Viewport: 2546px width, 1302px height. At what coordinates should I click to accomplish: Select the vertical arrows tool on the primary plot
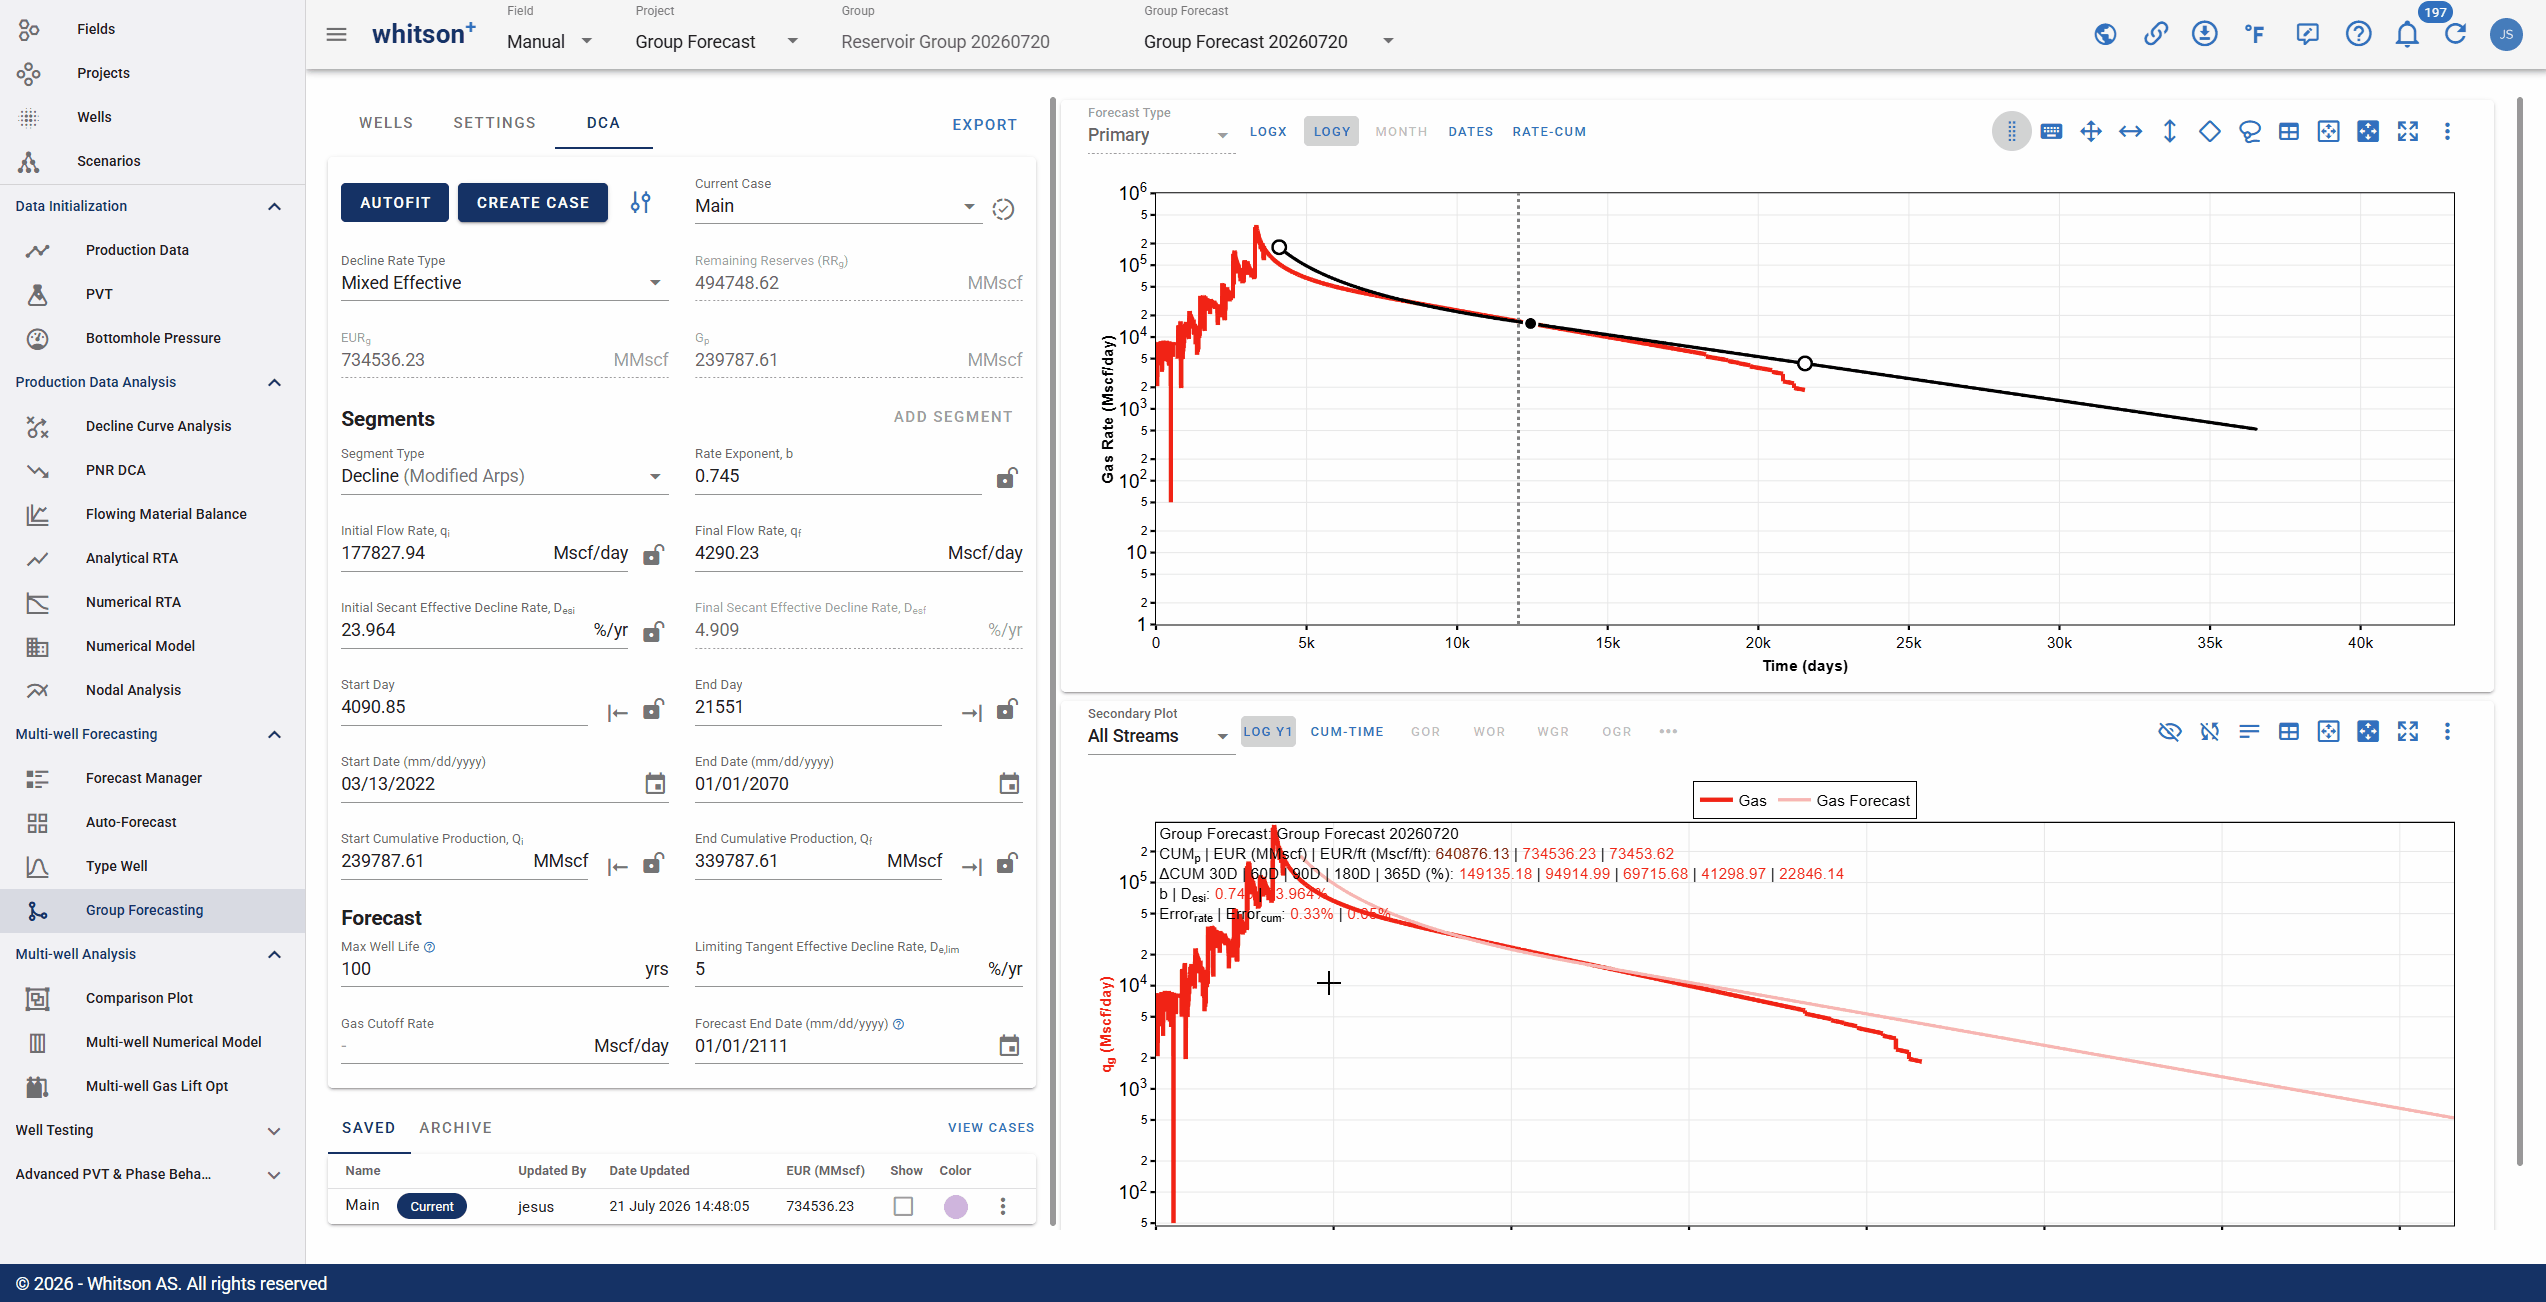(x=2170, y=132)
